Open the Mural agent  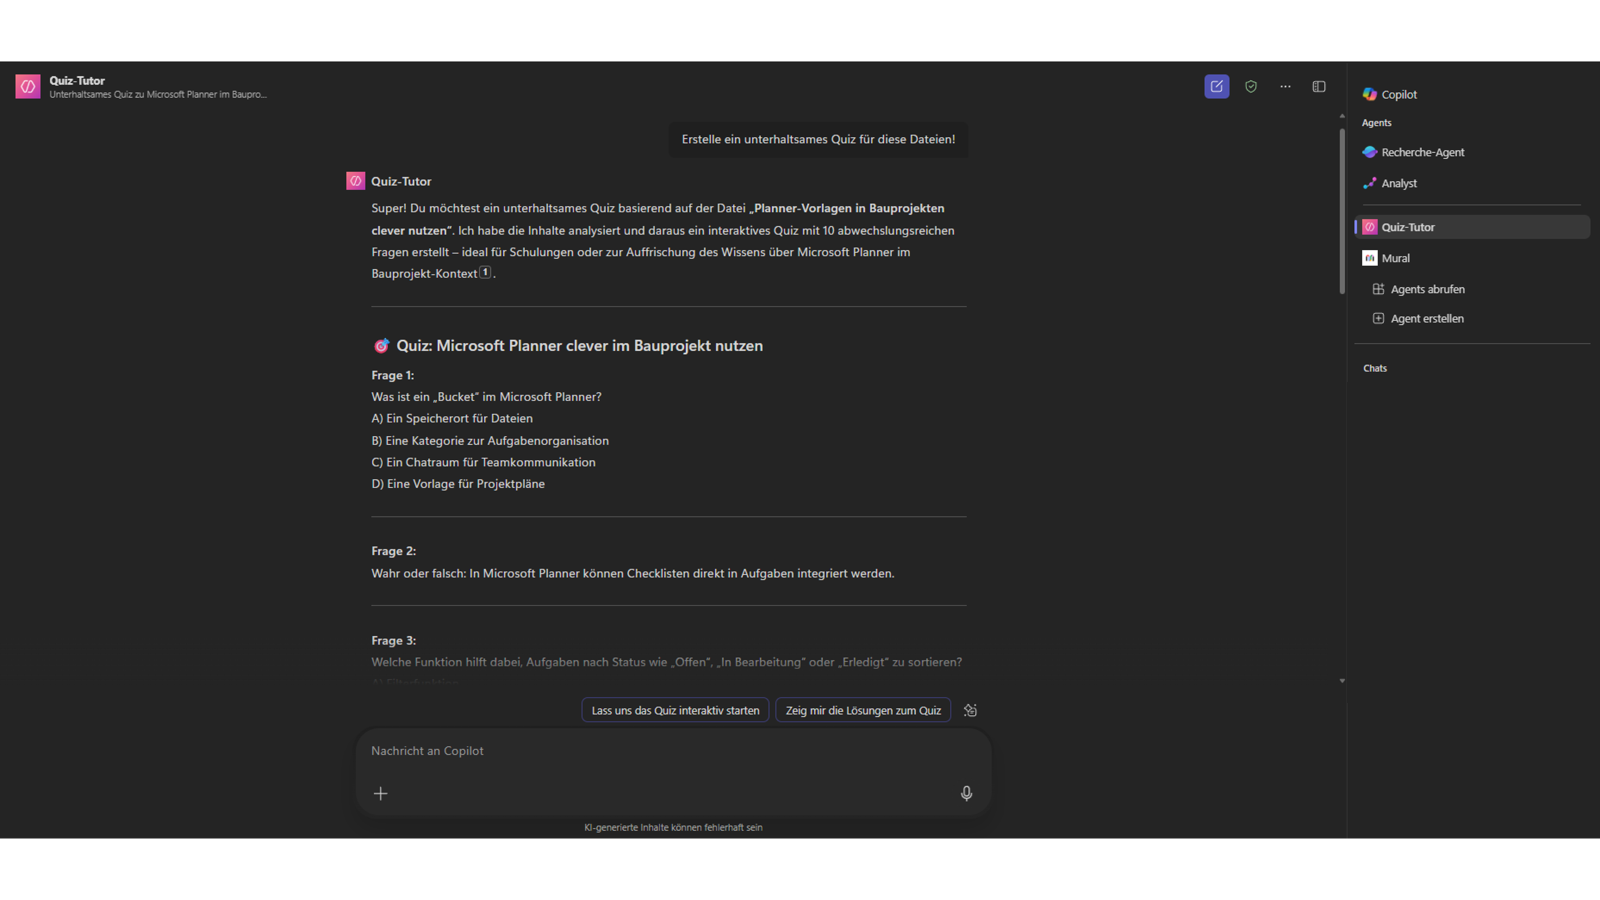[x=1395, y=258]
